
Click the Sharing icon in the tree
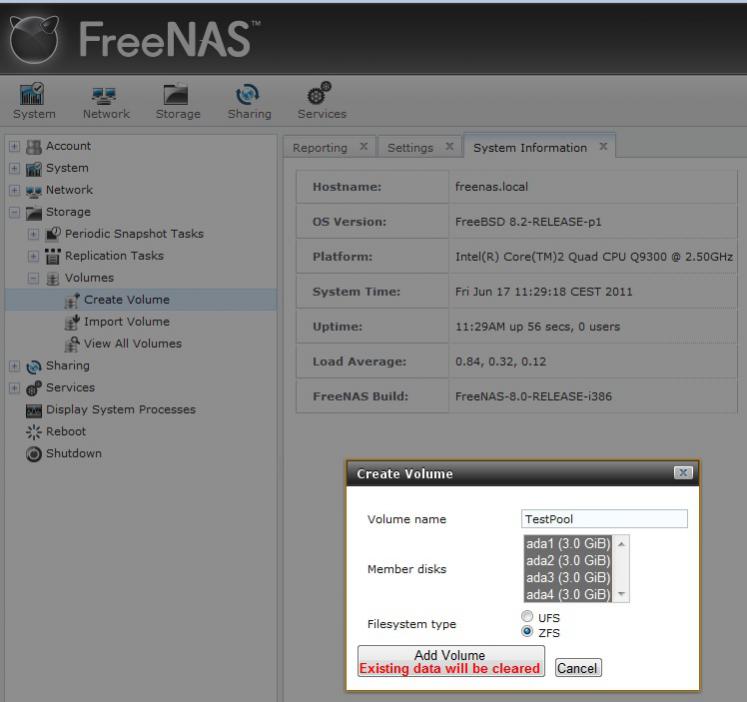pyautogui.click(x=33, y=366)
